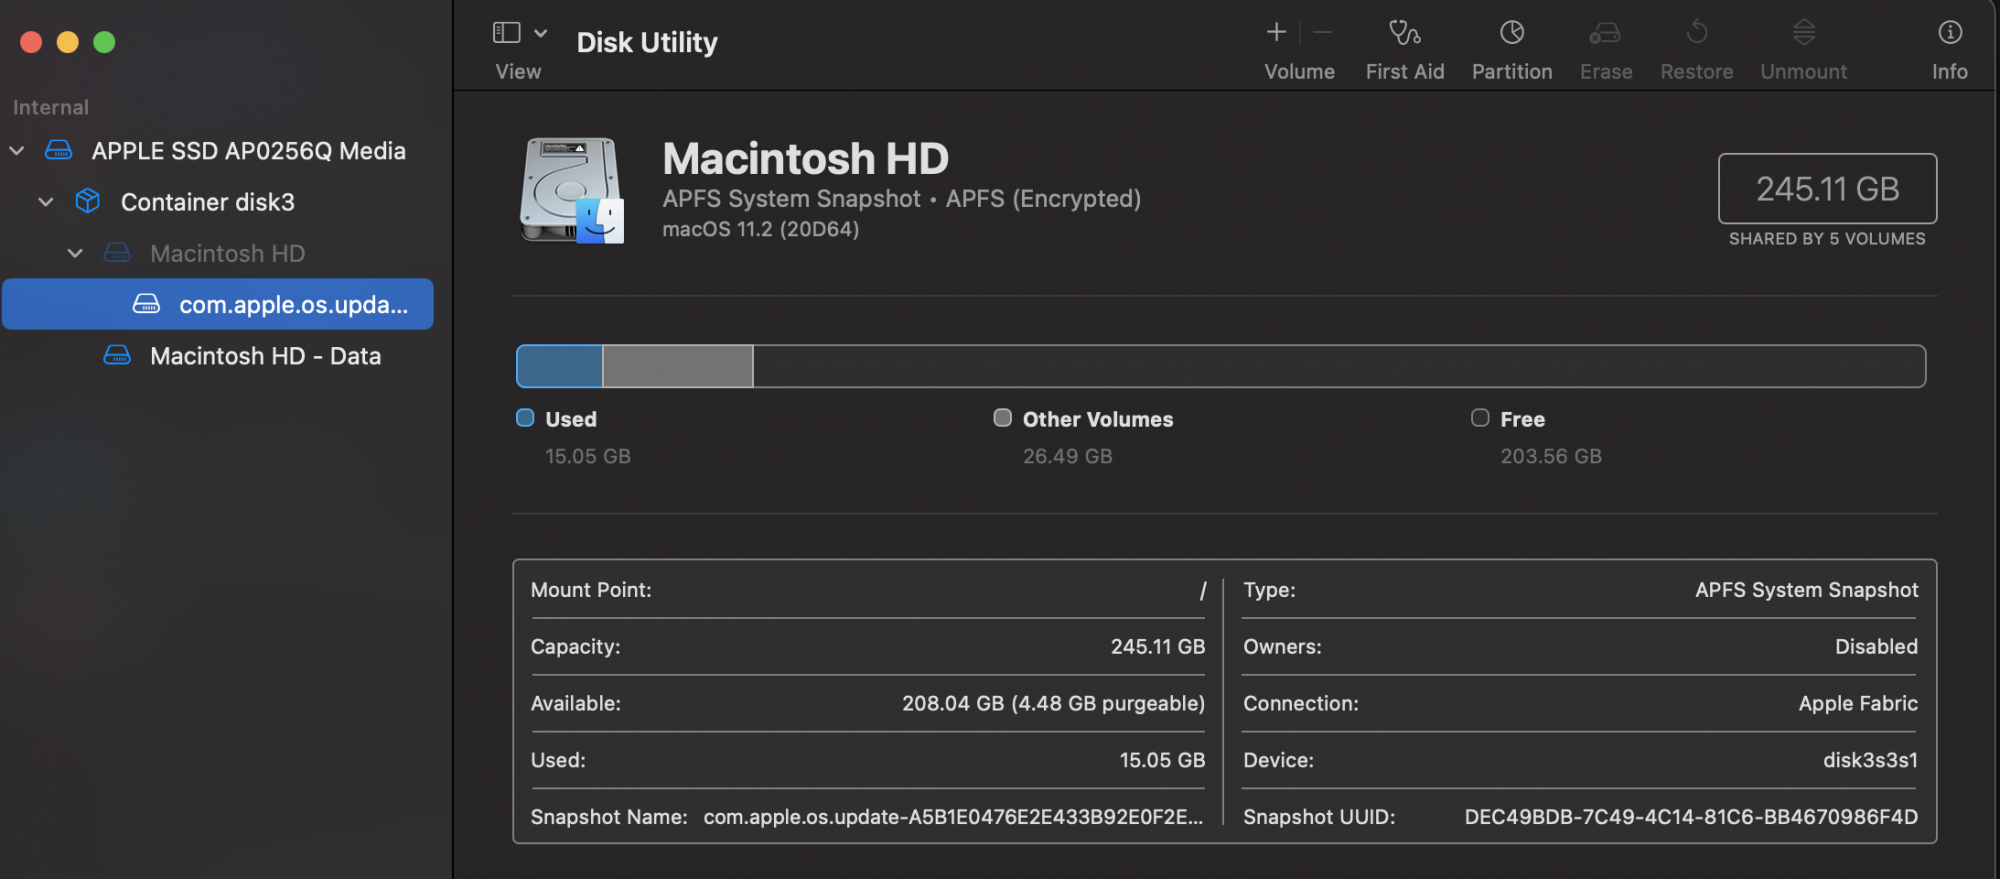Click the Macintosh HD heading text
This screenshot has height=879, width=2000.
(x=806, y=159)
